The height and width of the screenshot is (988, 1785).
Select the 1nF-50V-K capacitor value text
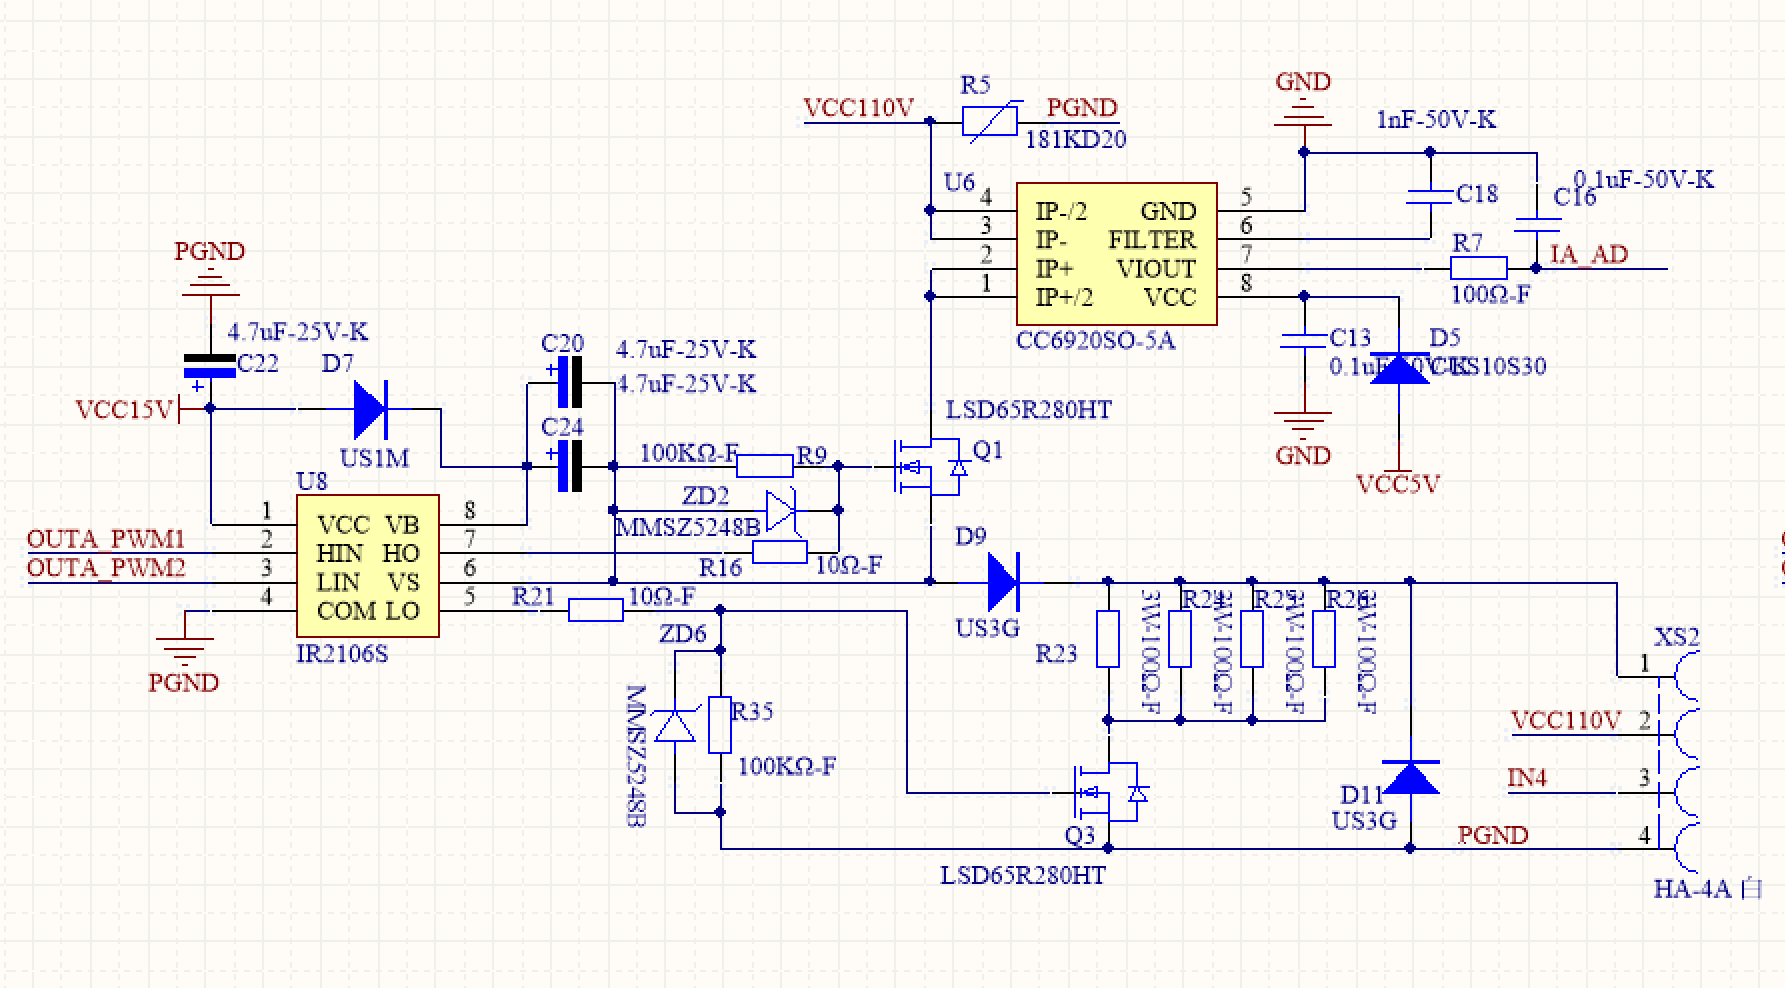point(1436,120)
